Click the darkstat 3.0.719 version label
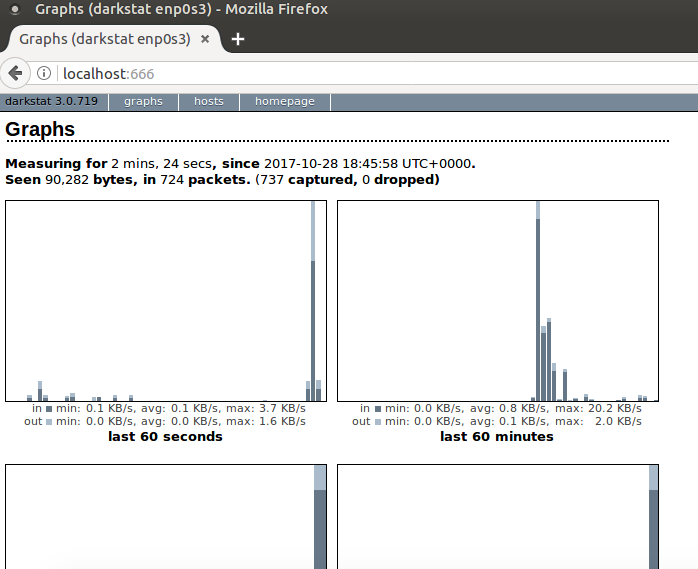 52,101
